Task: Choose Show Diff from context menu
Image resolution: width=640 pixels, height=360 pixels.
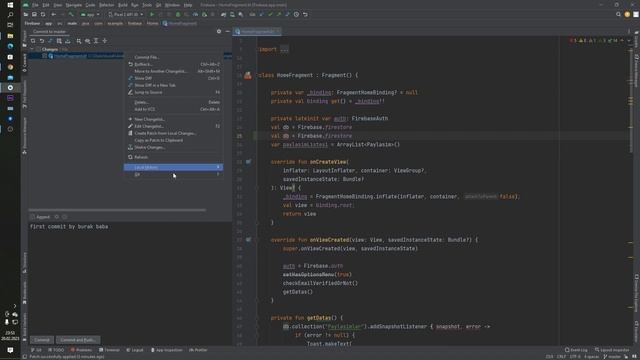Action: (x=173, y=78)
